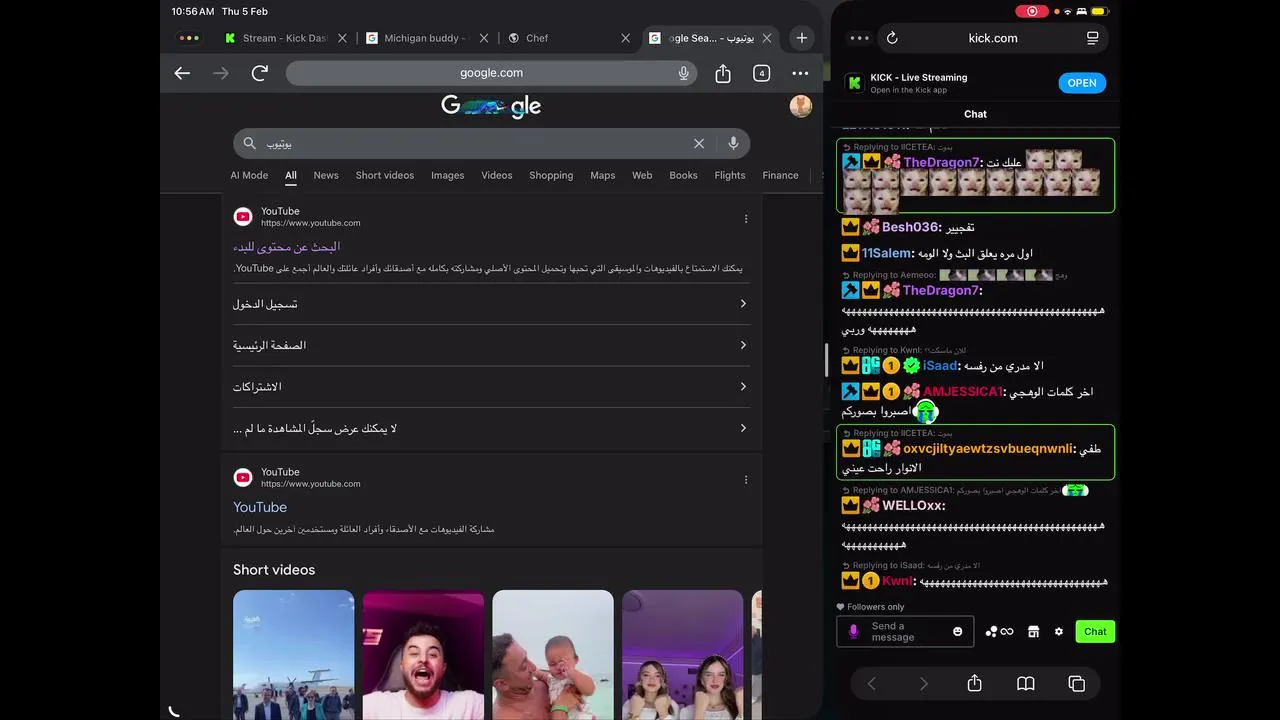Expand الصفحة الرئيسية sitelink row

pos(491,345)
